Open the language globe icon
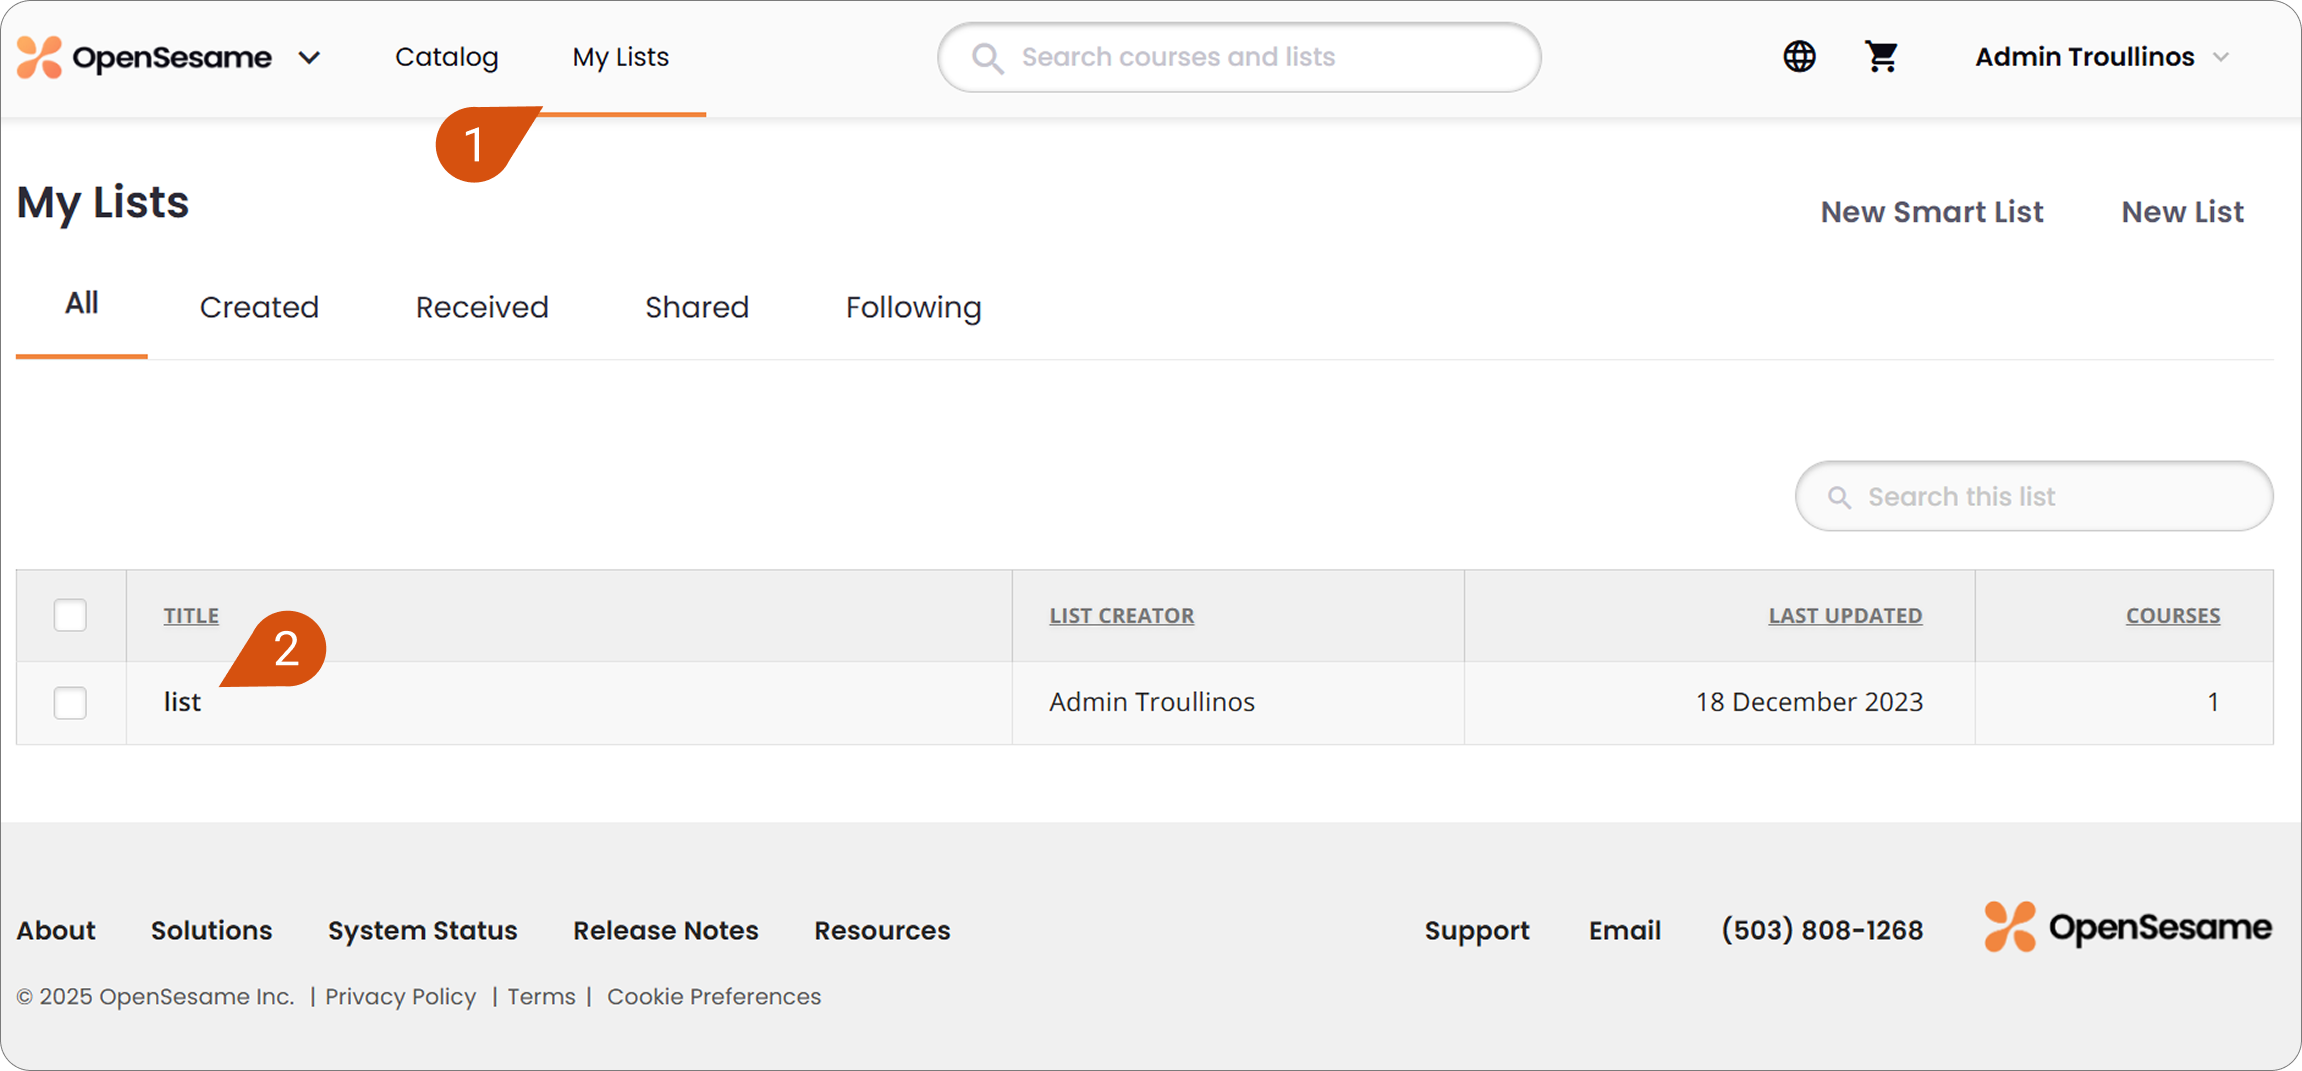The width and height of the screenshot is (2302, 1071). (1799, 56)
